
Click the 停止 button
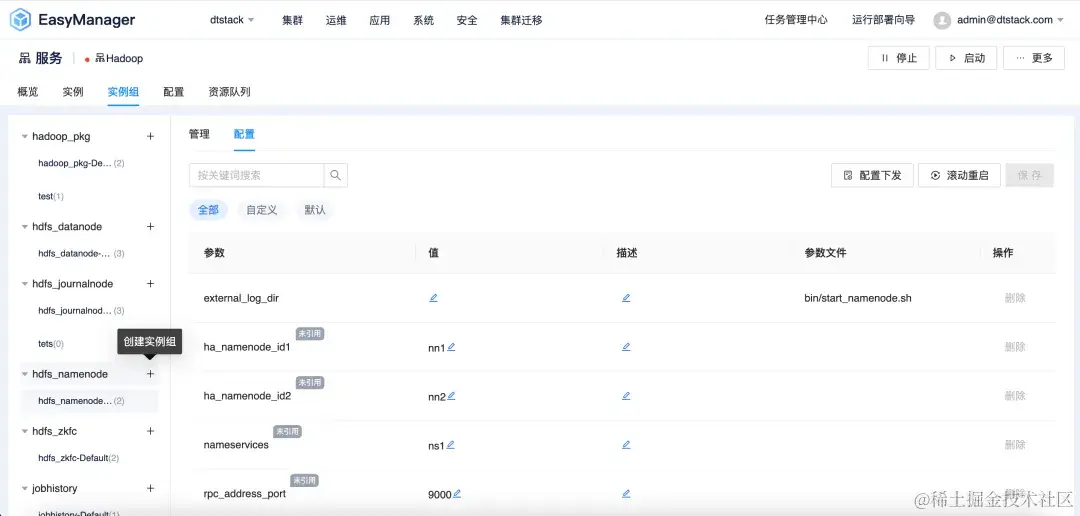pos(899,58)
